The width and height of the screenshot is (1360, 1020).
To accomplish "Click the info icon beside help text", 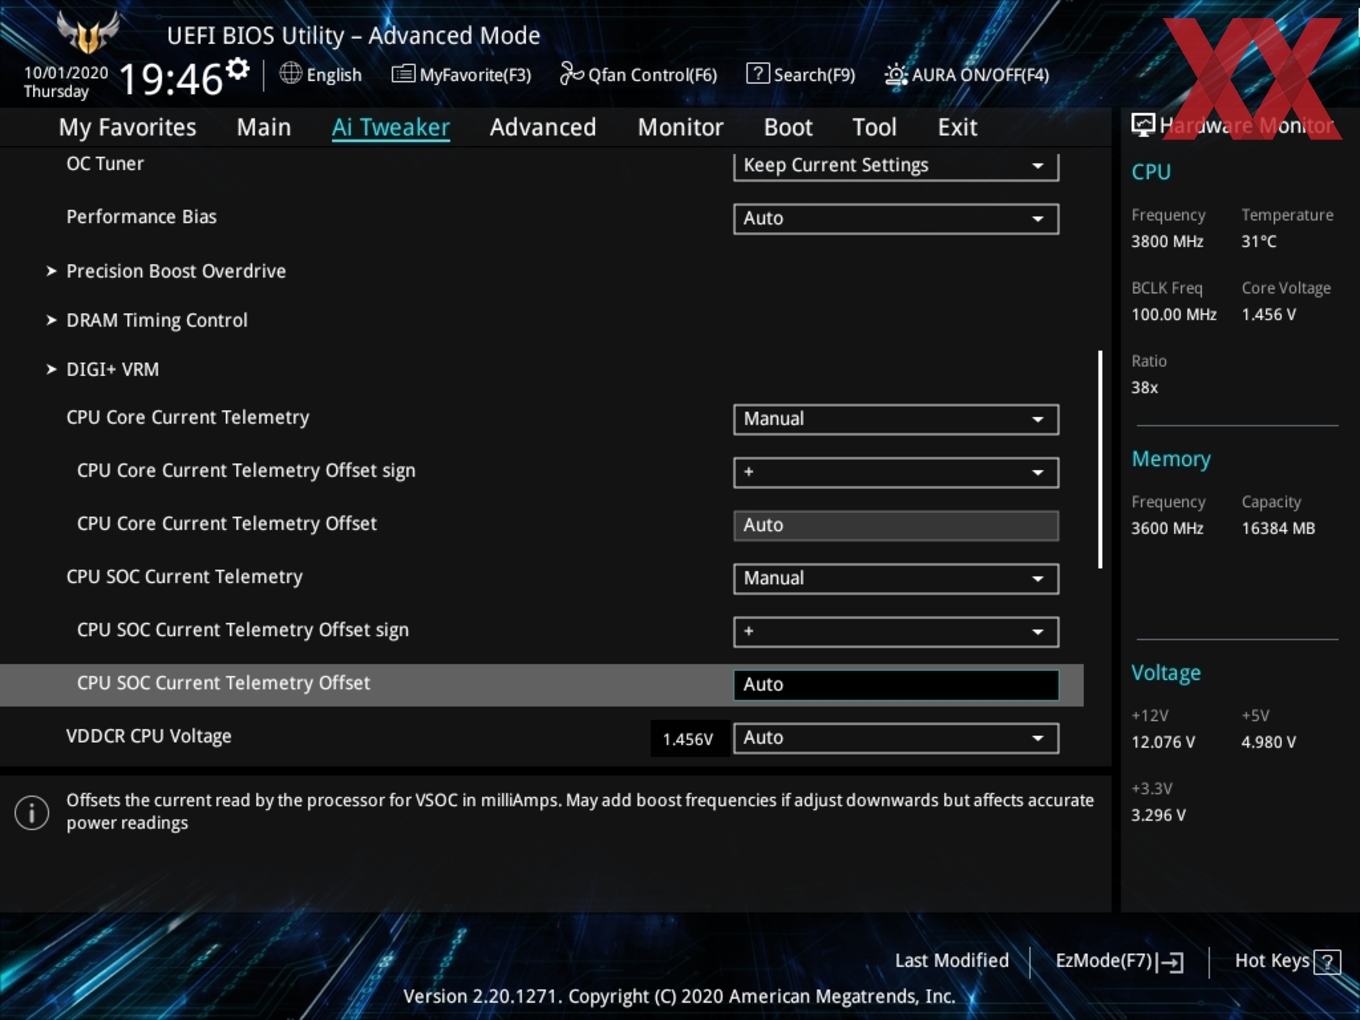I will point(32,812).
